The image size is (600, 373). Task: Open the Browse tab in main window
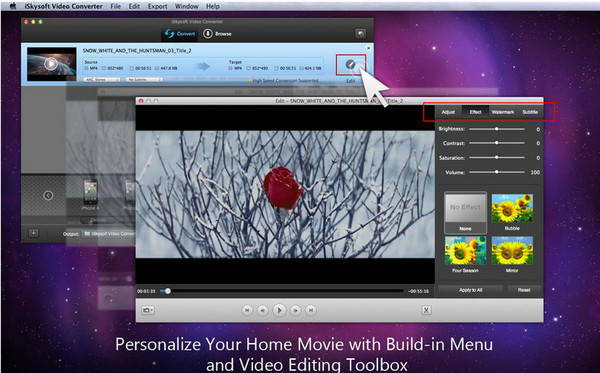pyautogui.click(x=217, y=34)
